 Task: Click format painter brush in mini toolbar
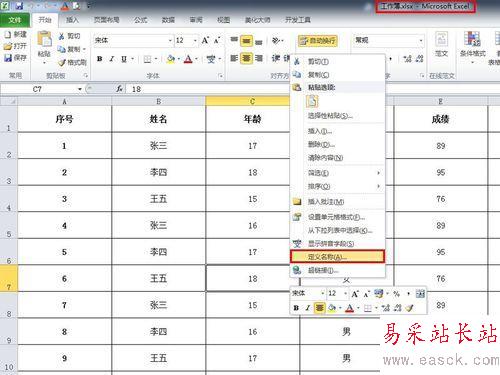409,308
